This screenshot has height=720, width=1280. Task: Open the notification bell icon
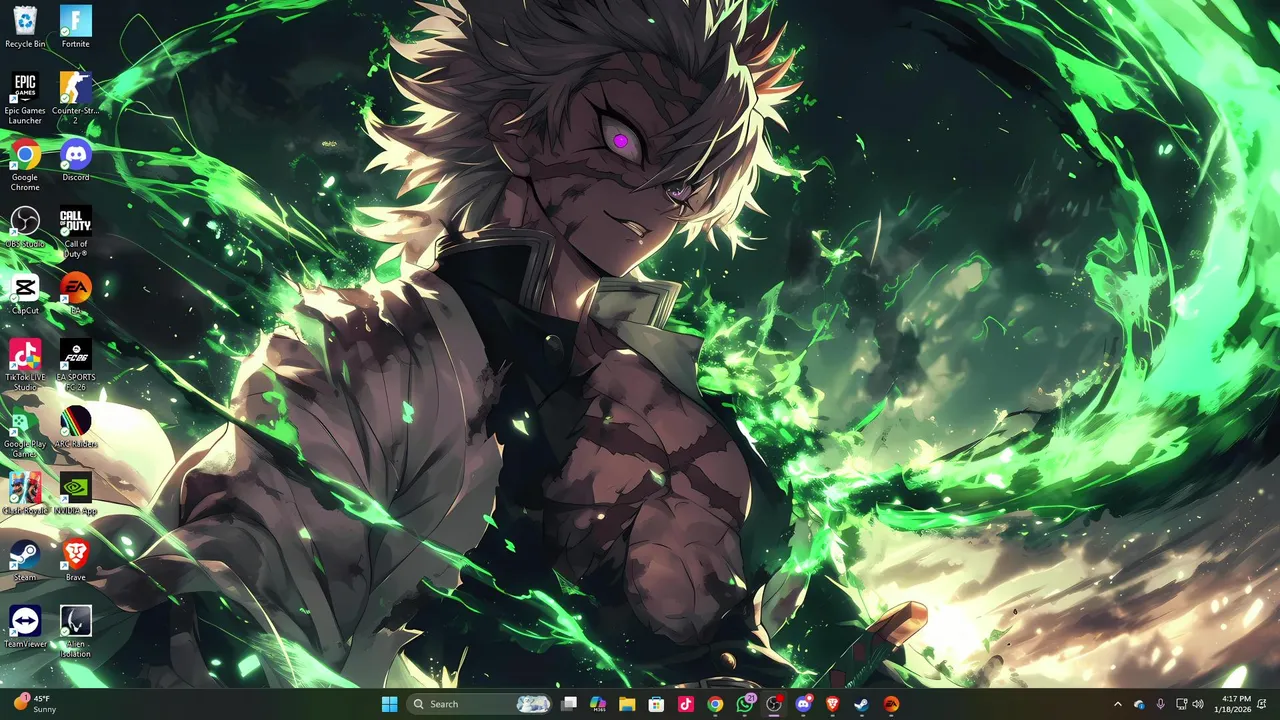coord(1262,704)
